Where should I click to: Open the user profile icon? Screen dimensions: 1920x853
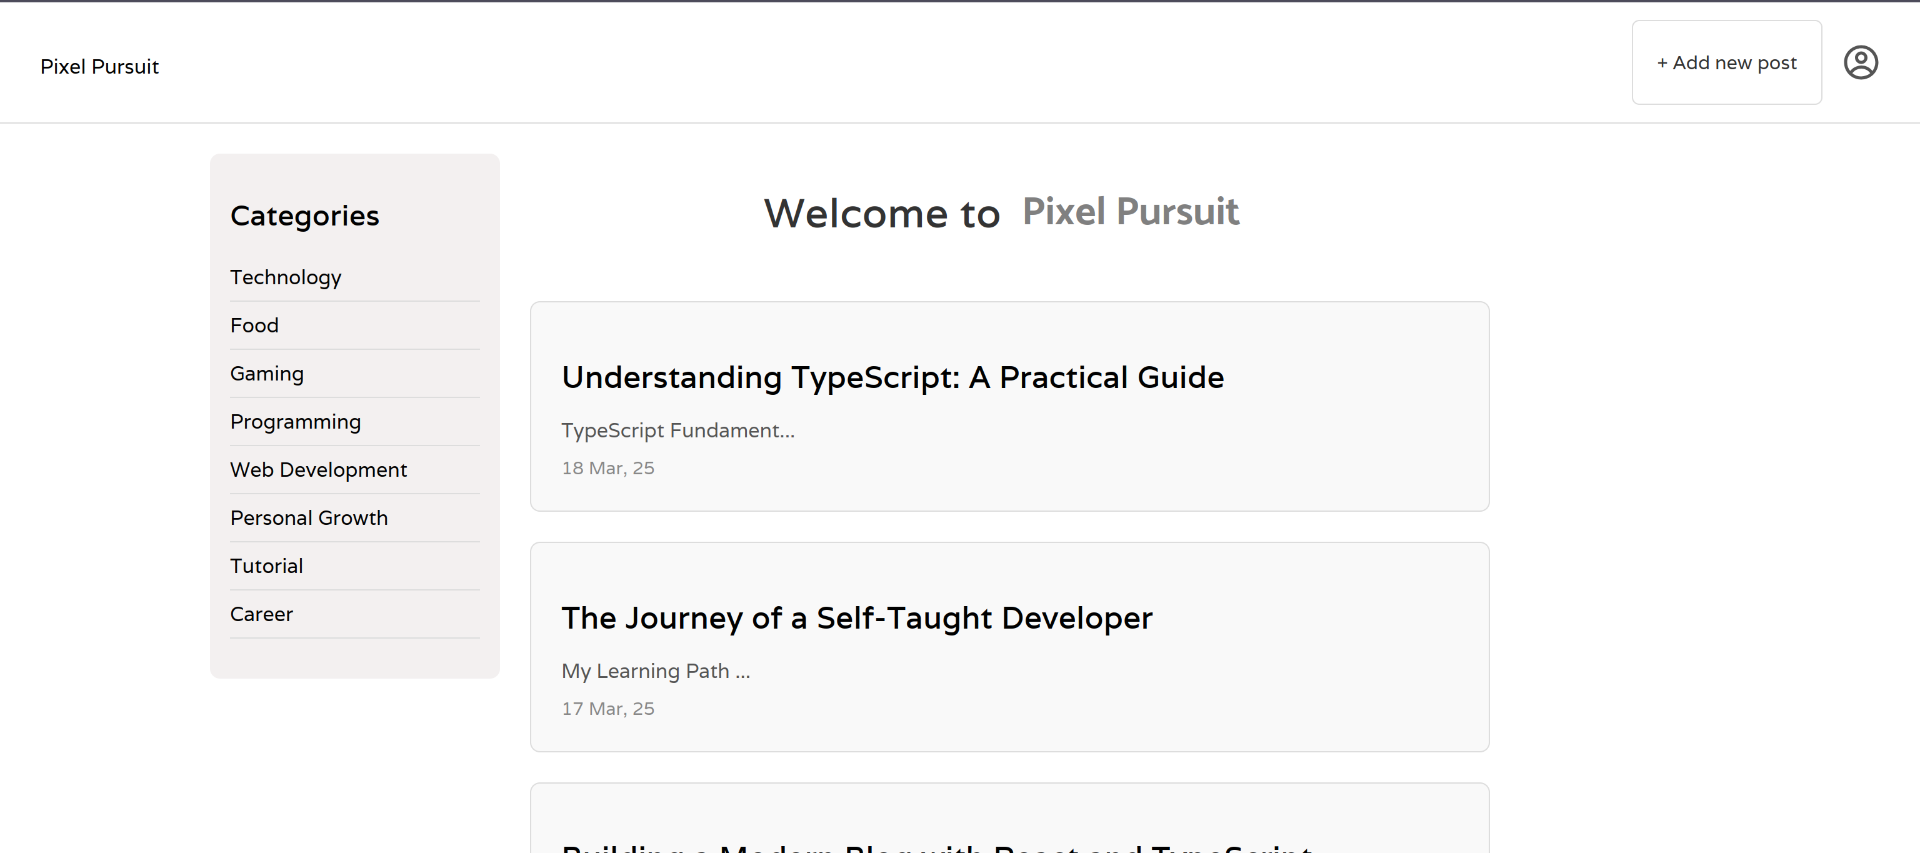[x=1860, y=63]
